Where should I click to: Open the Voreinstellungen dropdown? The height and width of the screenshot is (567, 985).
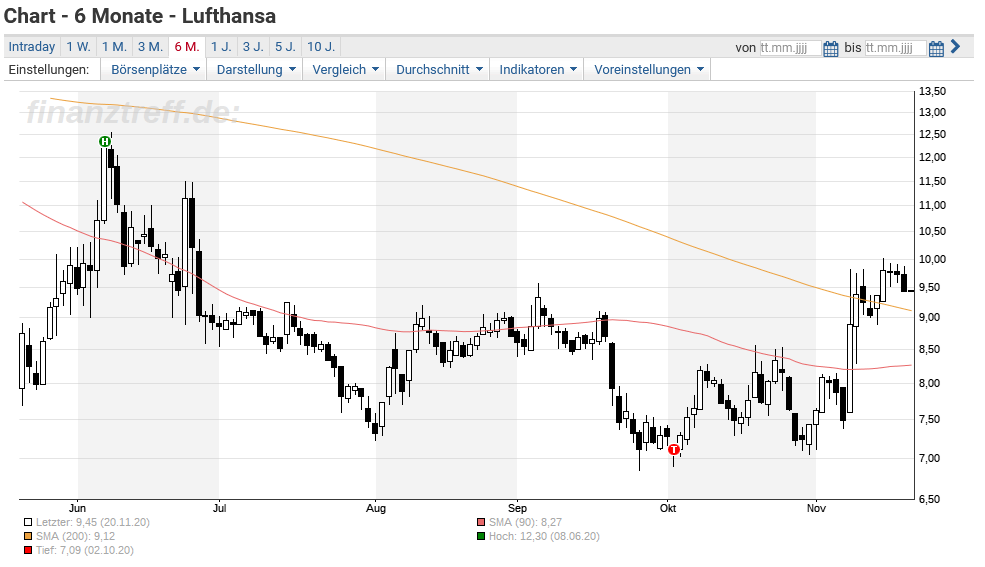coord(648,70)
